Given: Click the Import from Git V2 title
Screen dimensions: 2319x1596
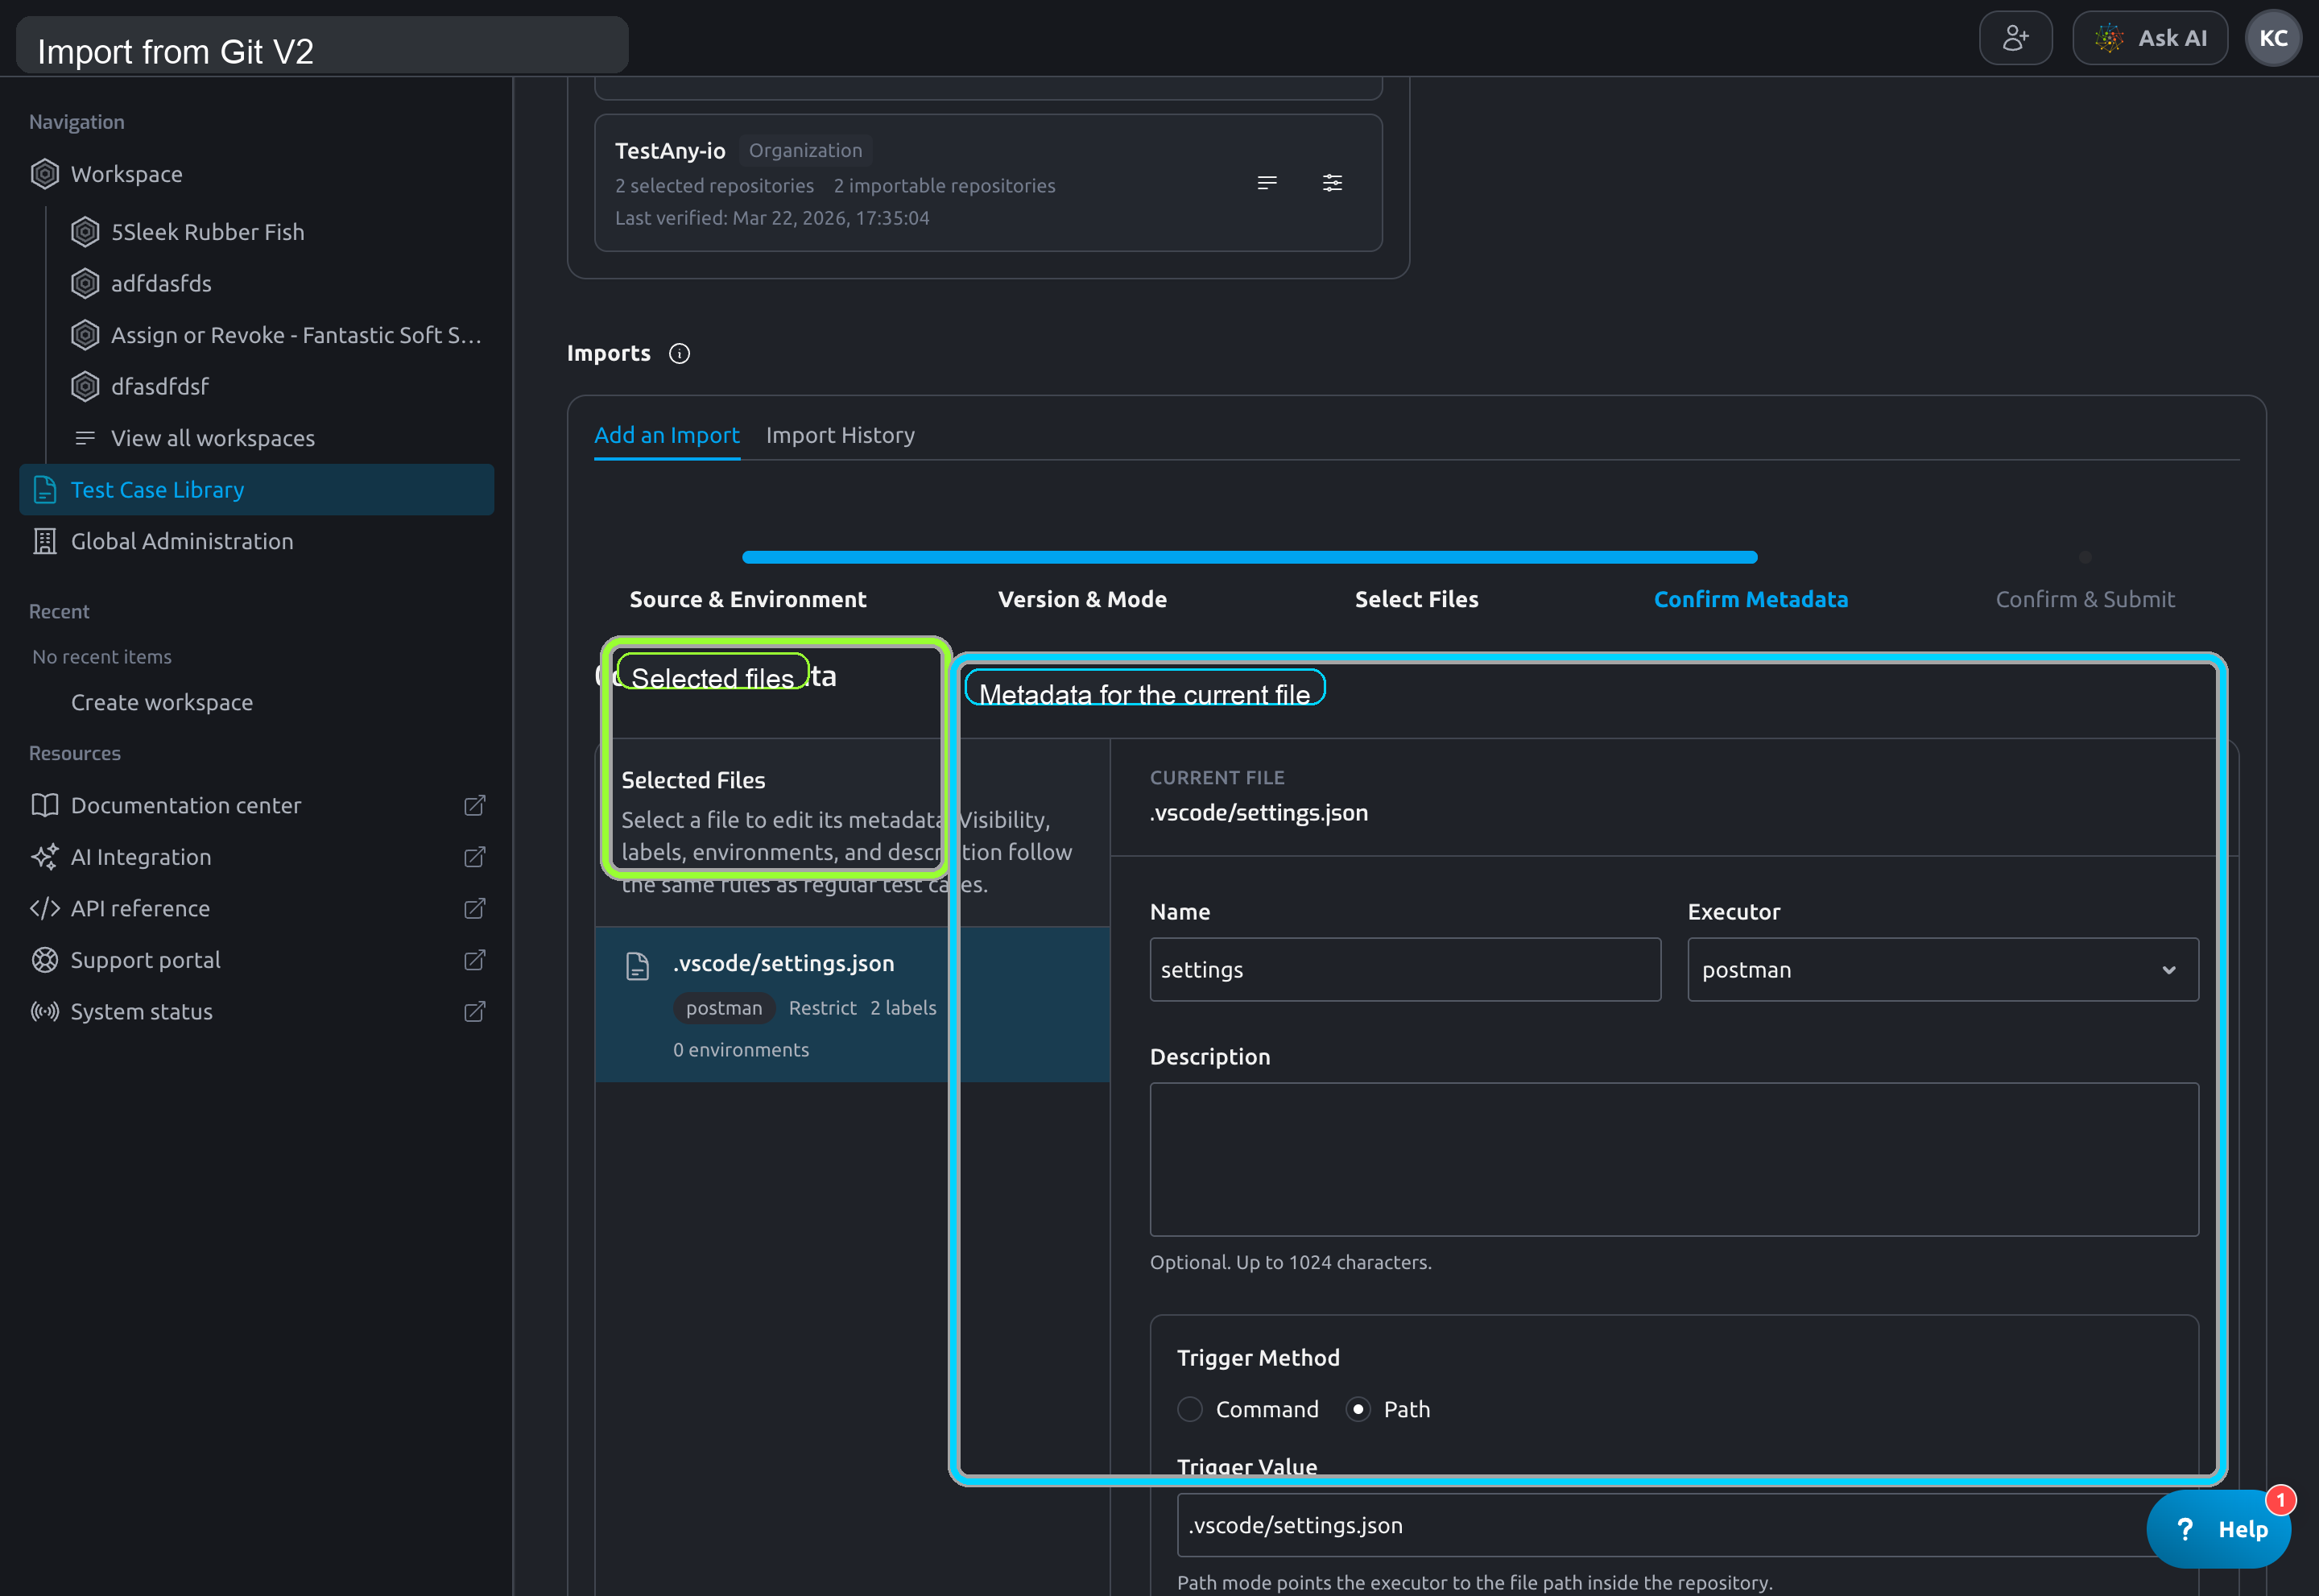Looking at the screenshot, I should click(175, 51).
